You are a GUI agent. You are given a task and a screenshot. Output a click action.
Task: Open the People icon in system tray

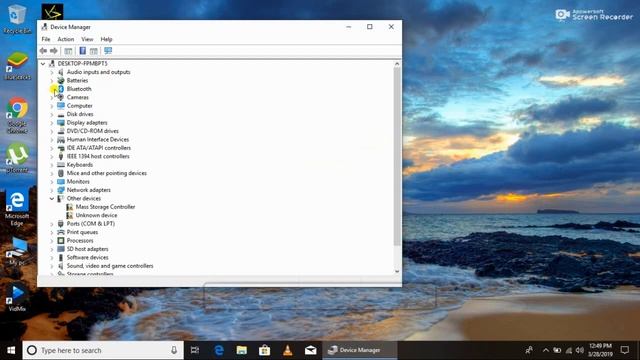[x=529, y=350]
